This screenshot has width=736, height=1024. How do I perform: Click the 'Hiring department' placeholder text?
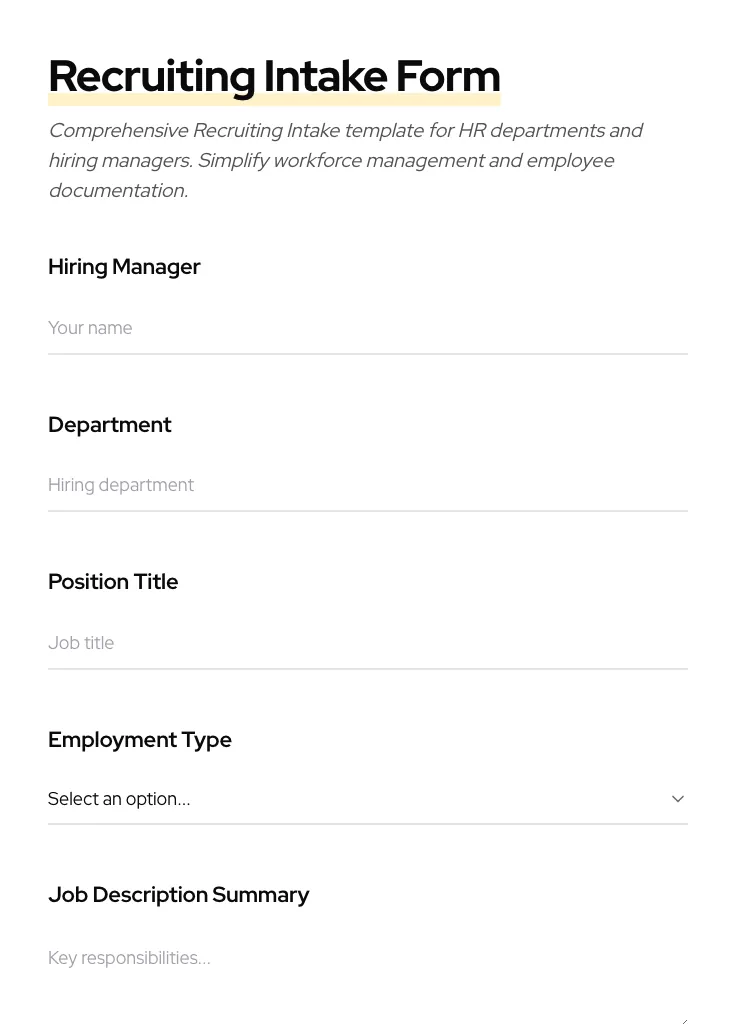121,485
